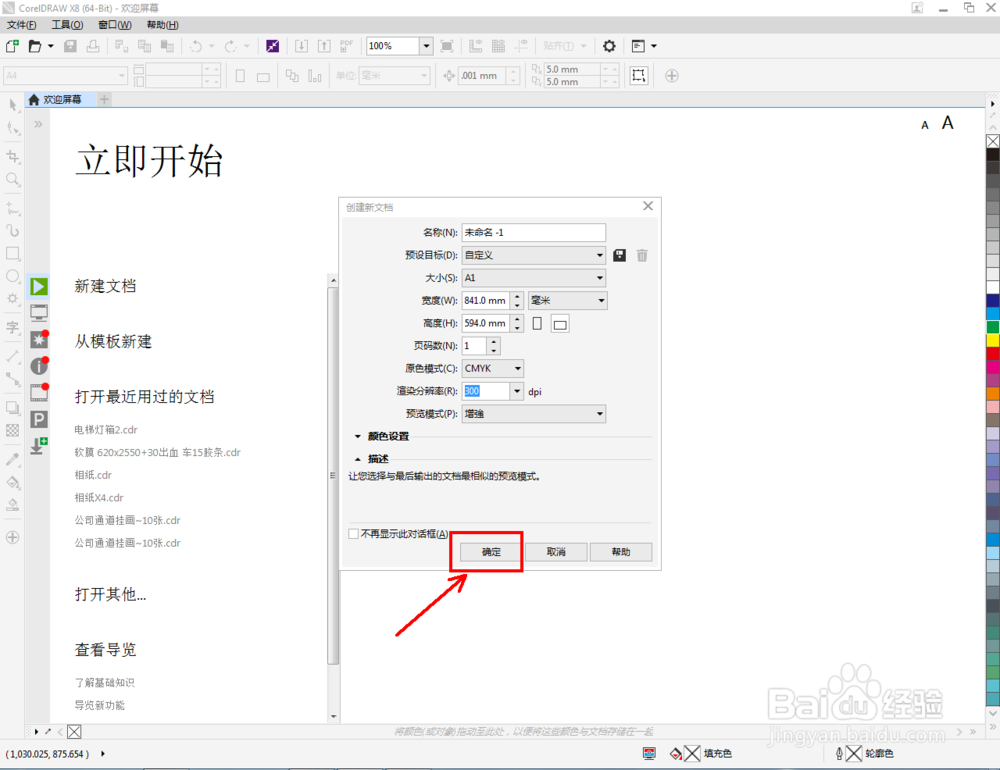
Task: Click the quick customize plus icon on property bar
Action: (x=672, y=75)
